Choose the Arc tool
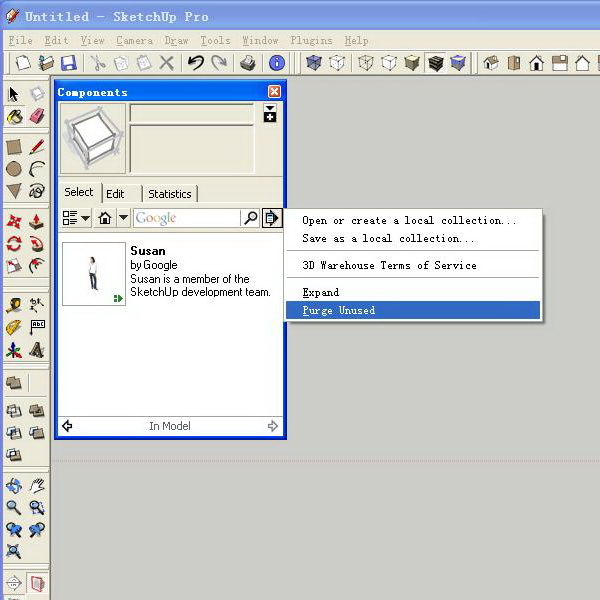The width and height of the screenshot is (600, 600). tap(37, 169)
